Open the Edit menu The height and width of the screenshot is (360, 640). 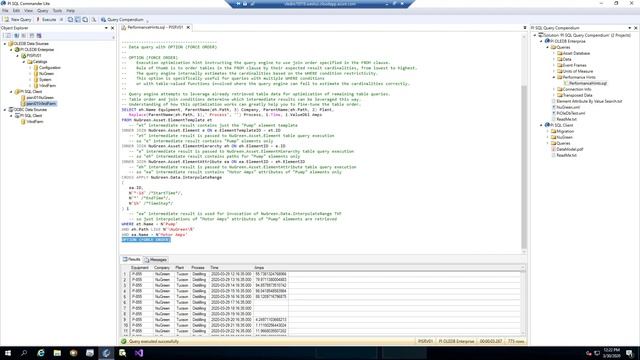(16, 11)
